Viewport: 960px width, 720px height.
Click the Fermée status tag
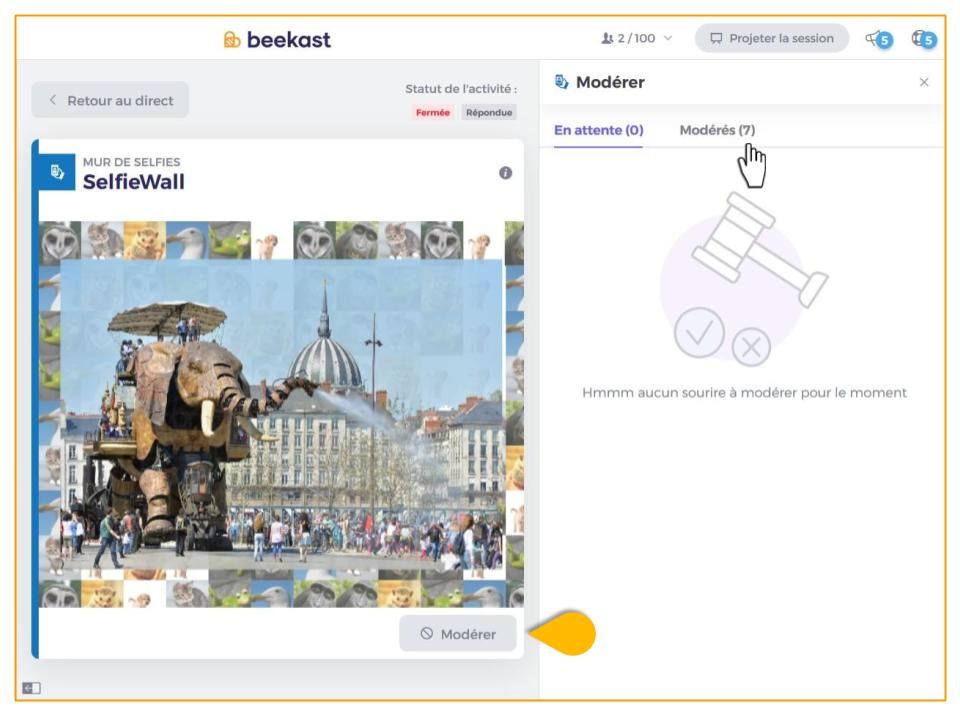click(432, 113)
